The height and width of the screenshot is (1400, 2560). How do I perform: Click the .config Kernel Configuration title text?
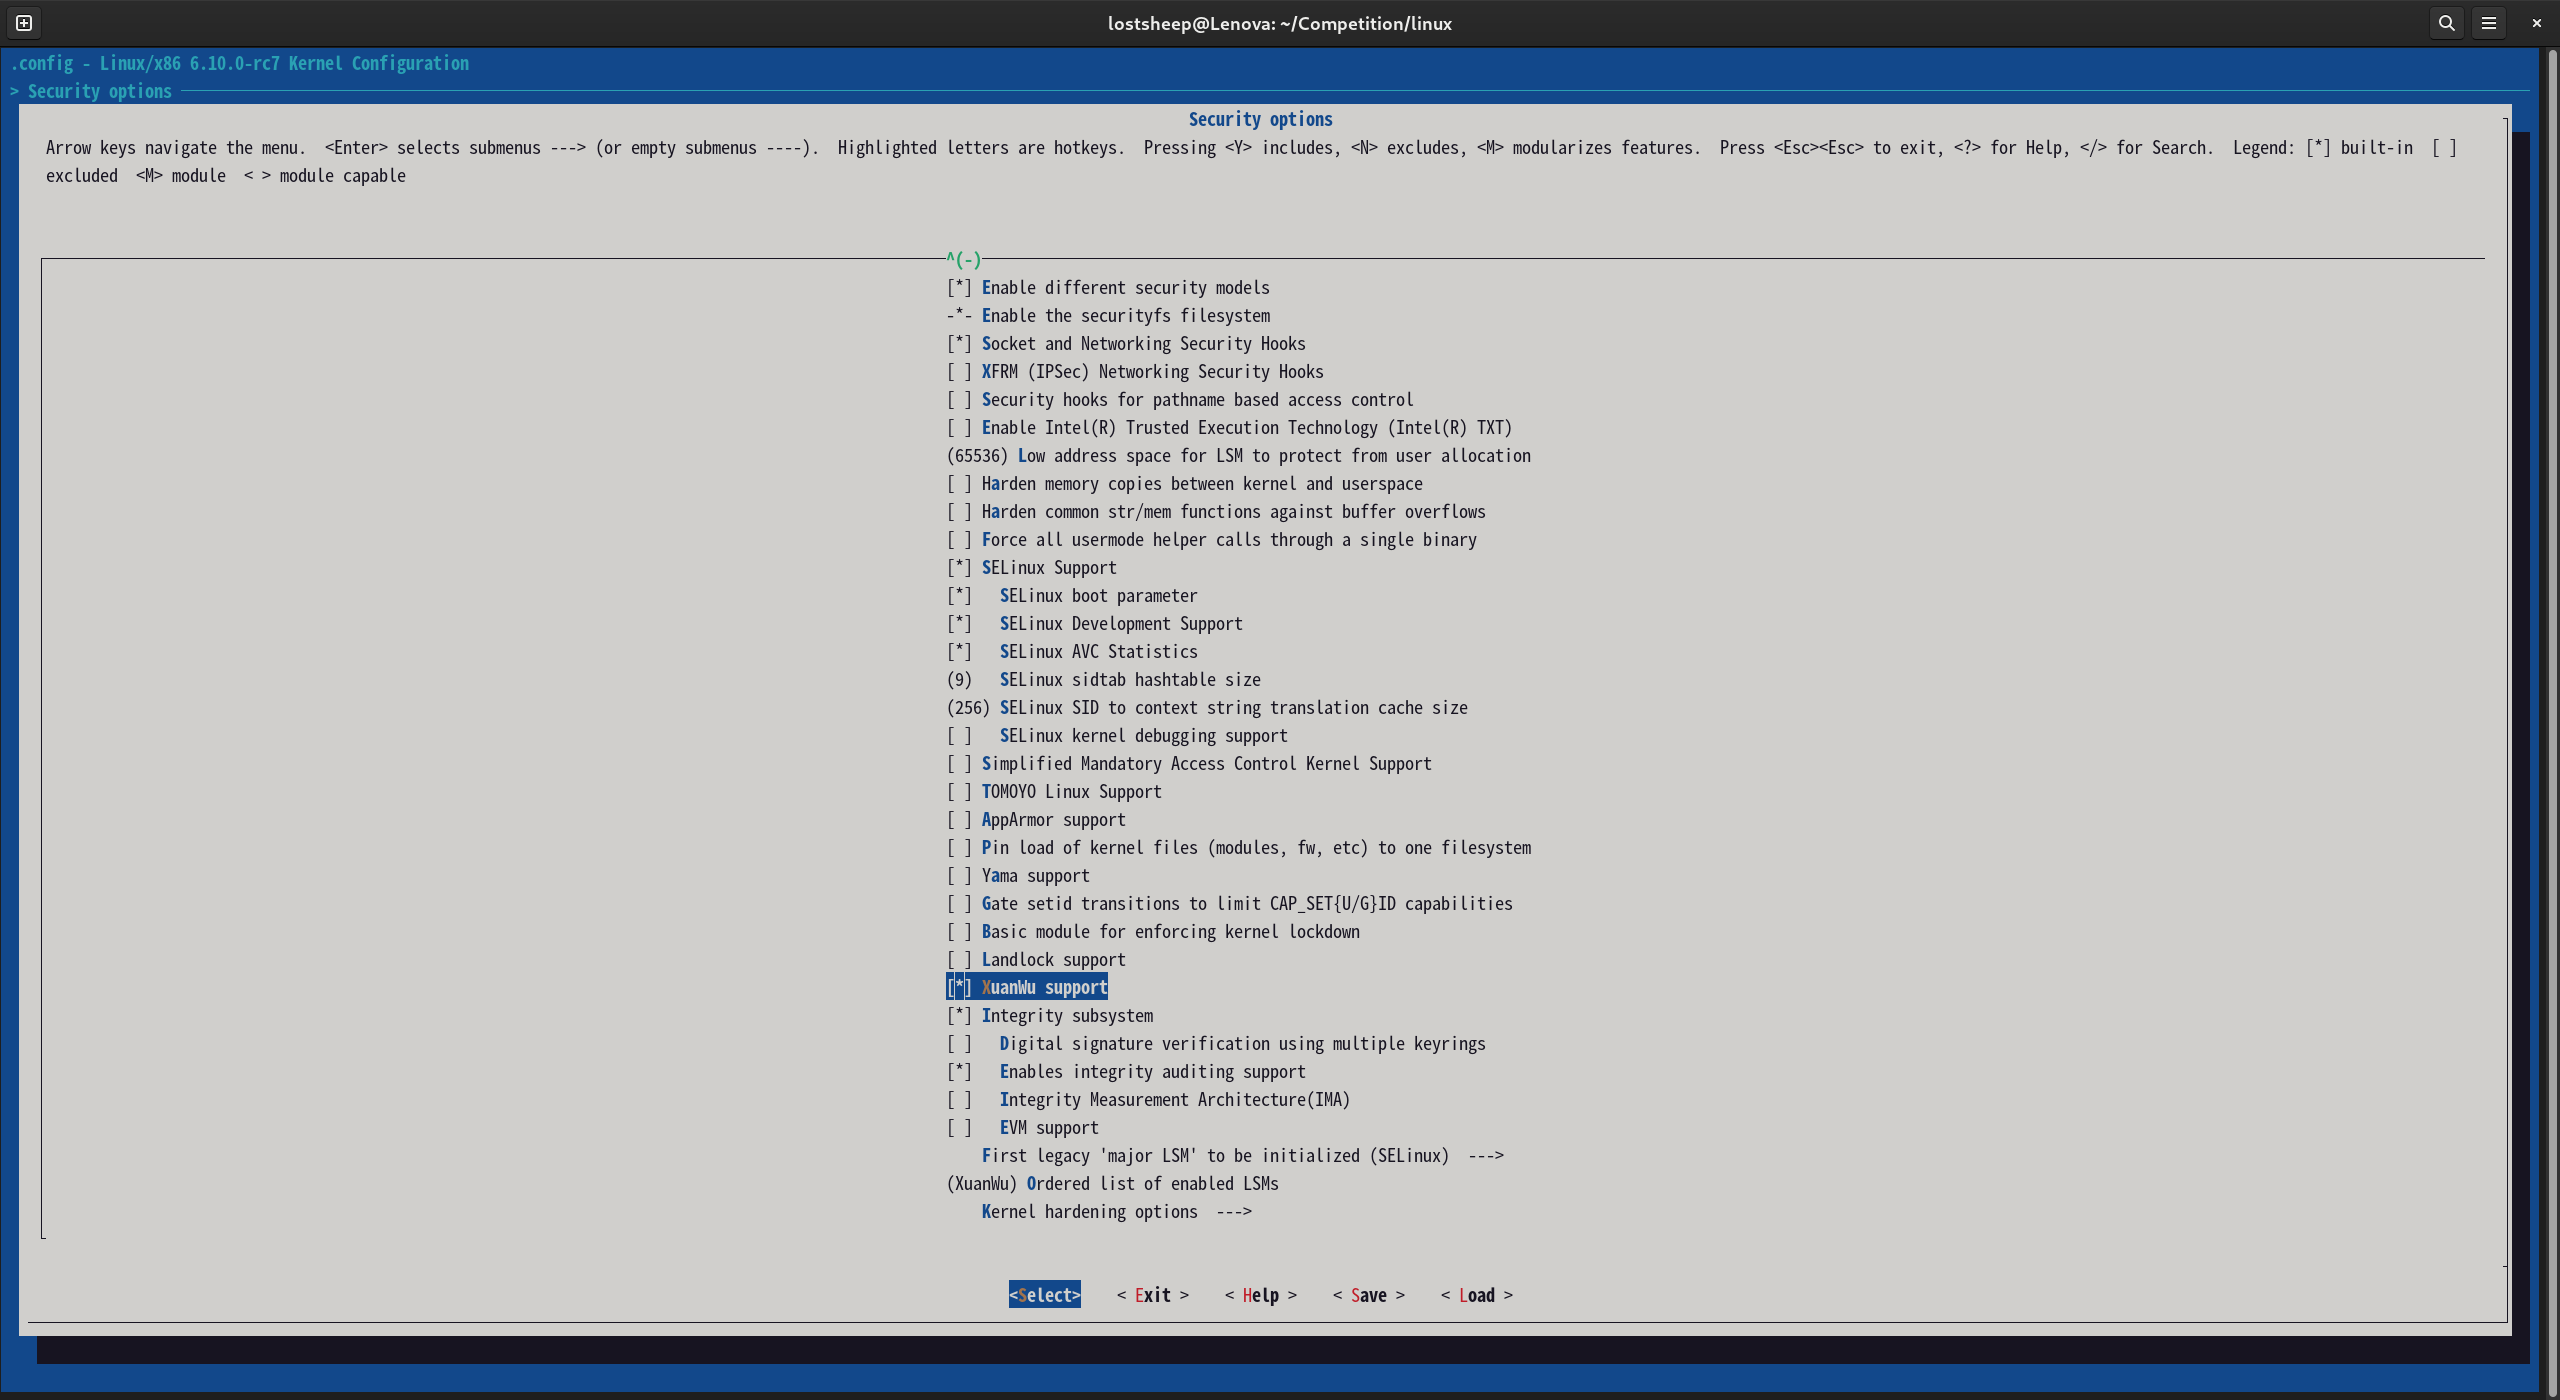pos(240,64)
